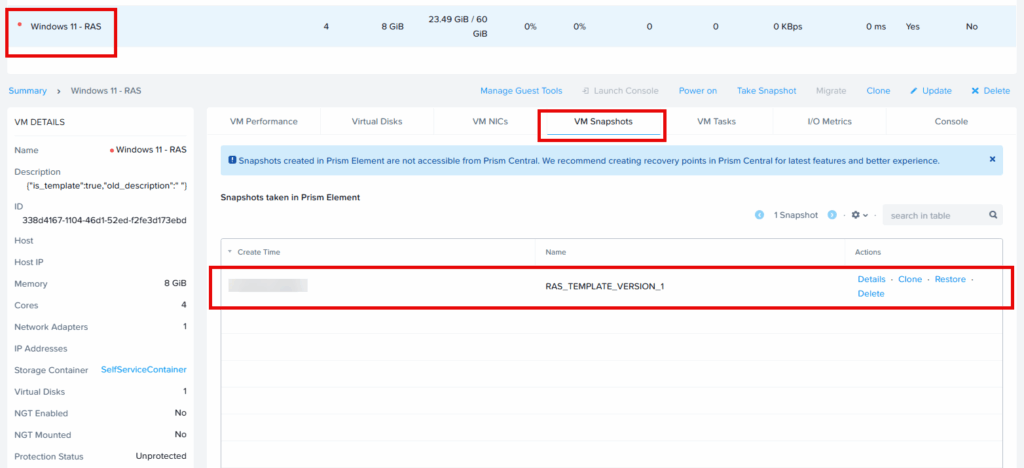
Task: Switch to I/O Metrics tab
Action: [x=829, y=121]
